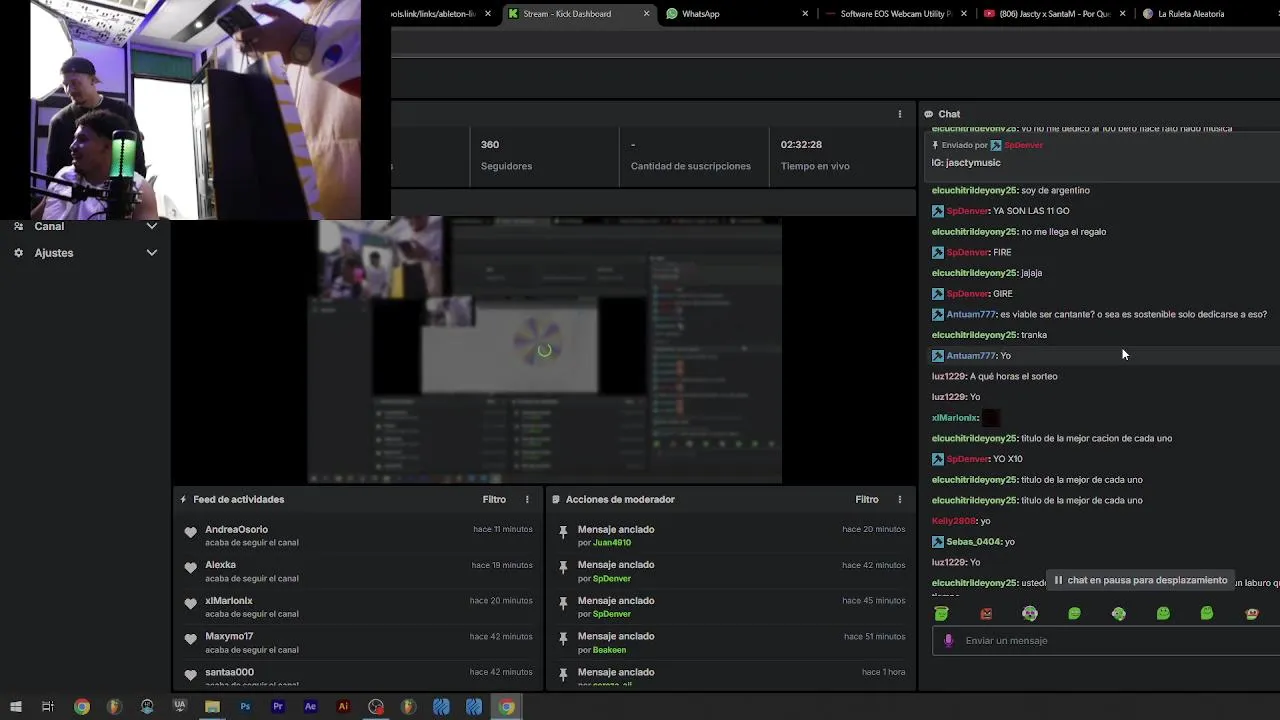Insert the halo green emote
Image resolution: width=1280 pixels, height=720 pixels.
pyautogui.click(x=941, y=613)
